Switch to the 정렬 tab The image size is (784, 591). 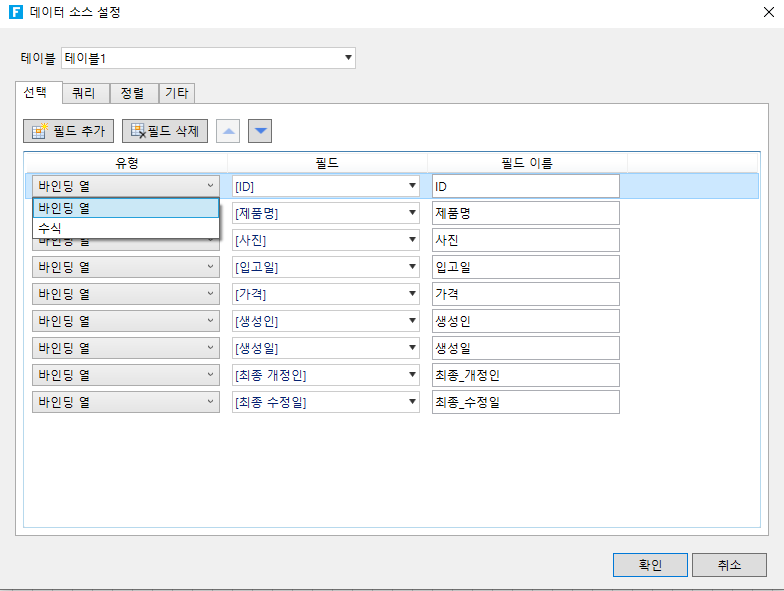[x=132, y=93]
